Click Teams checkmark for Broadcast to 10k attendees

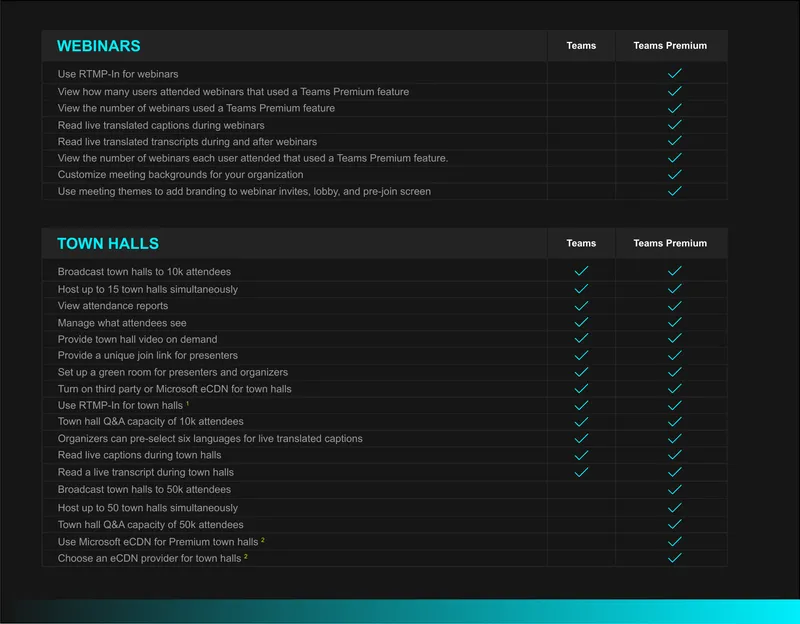581,271
